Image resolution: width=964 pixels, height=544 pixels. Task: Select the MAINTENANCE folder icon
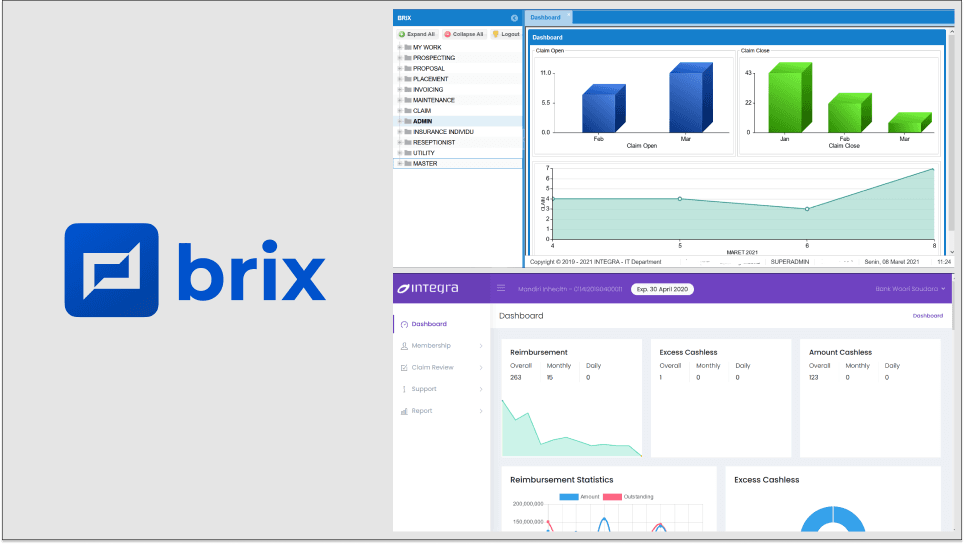tap(408, 100)
